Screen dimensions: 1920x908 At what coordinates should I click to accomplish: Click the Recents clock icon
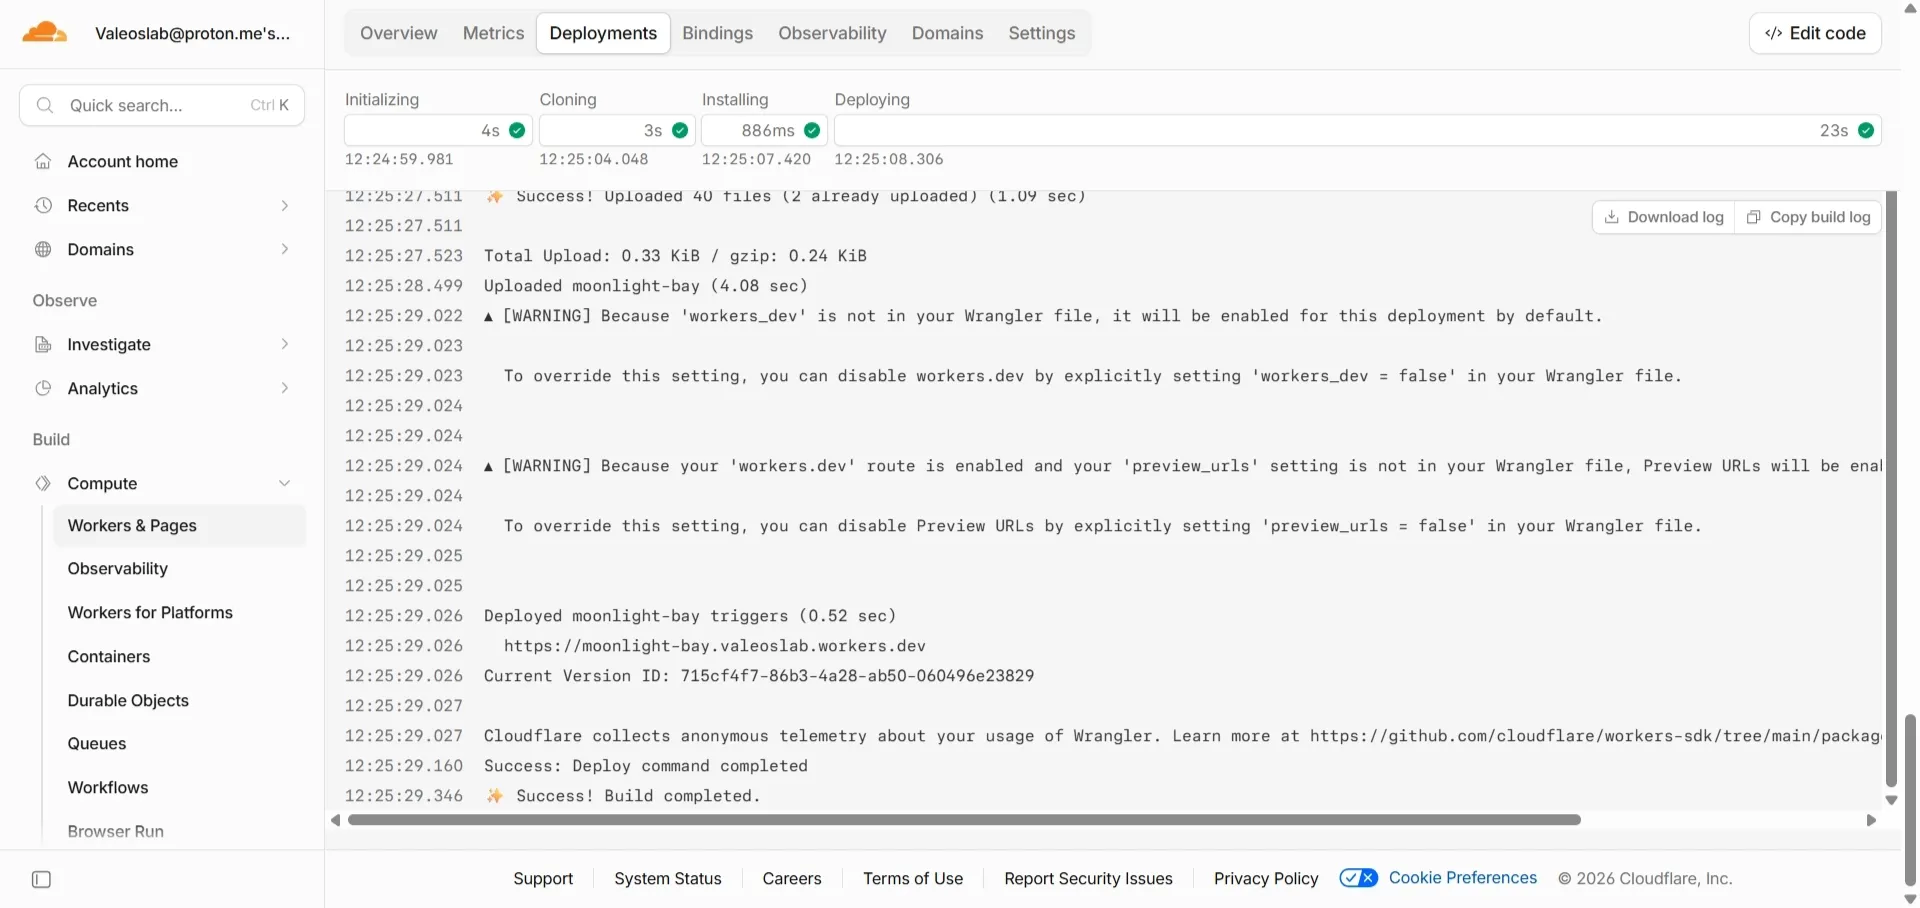tap(43, 205)
